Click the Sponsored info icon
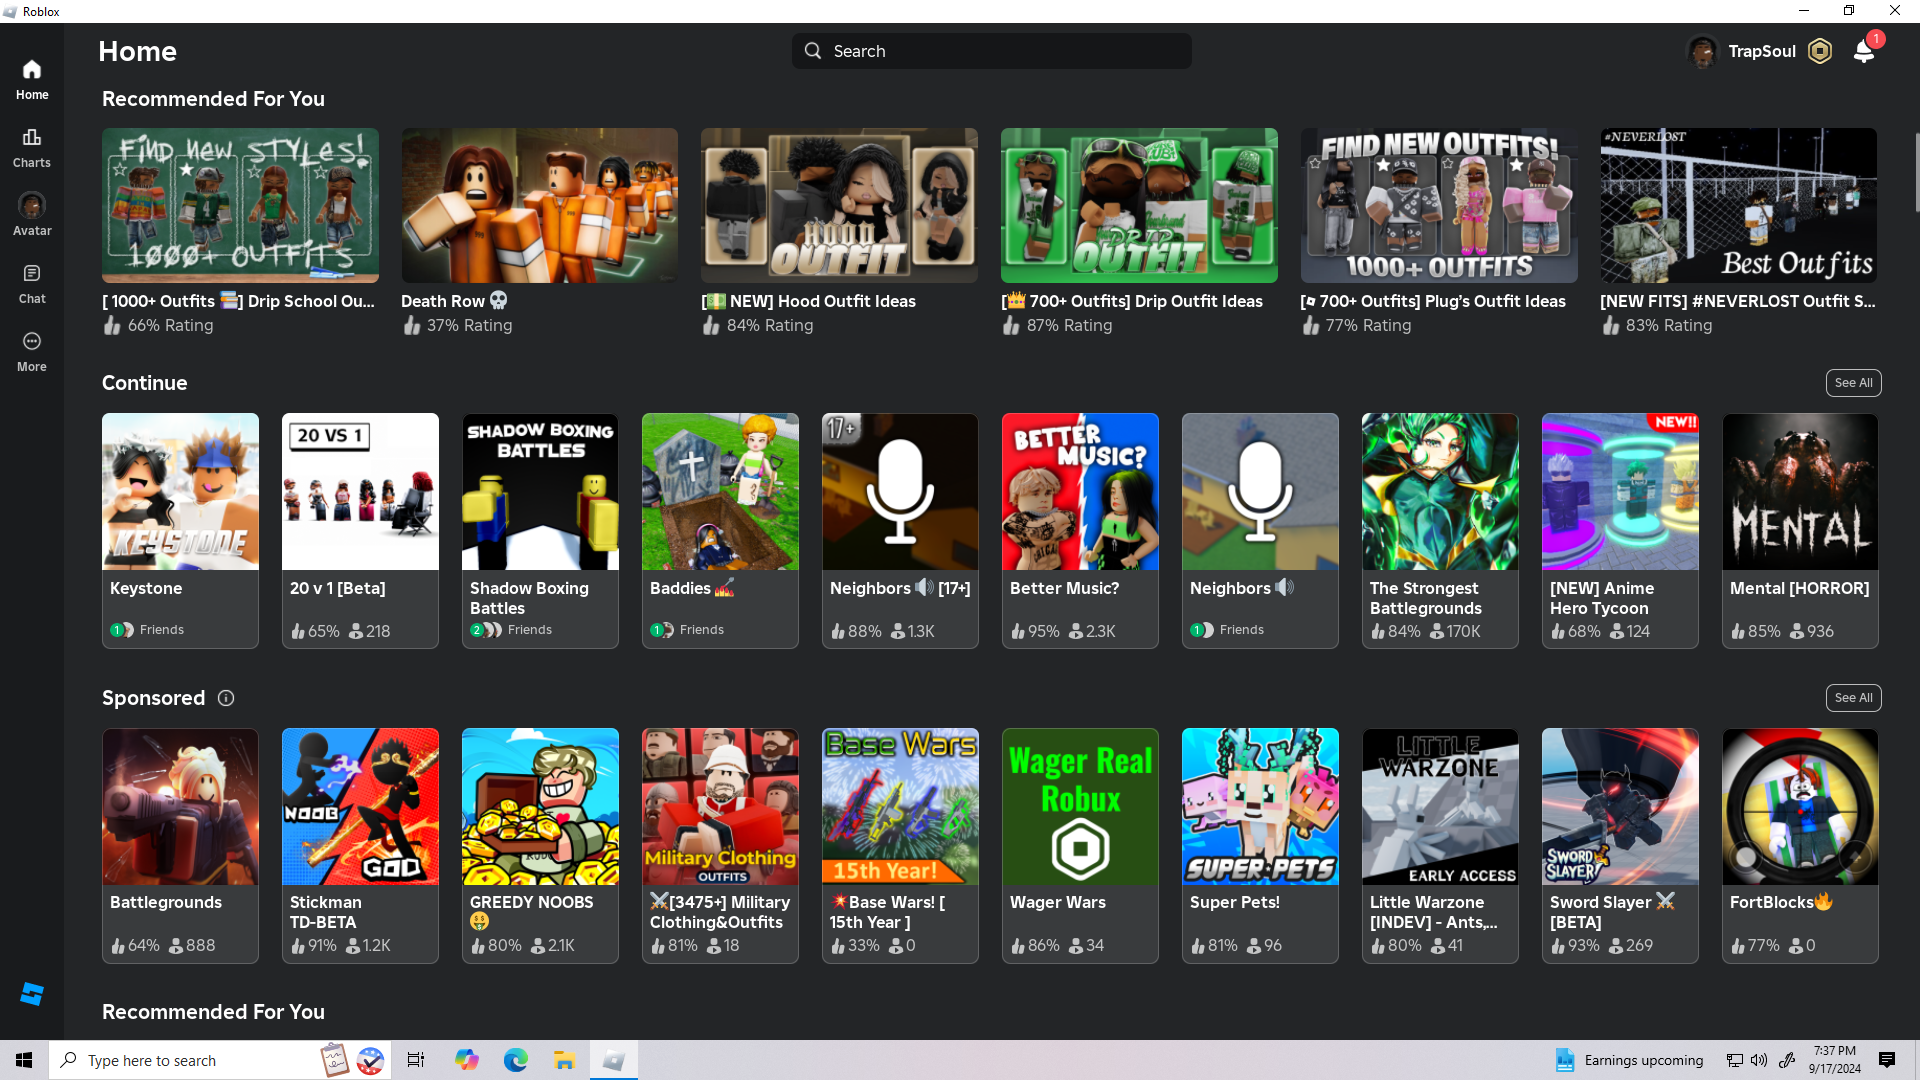The width and height of the screenshot is (1920, 1080). (x=226, y=698)
